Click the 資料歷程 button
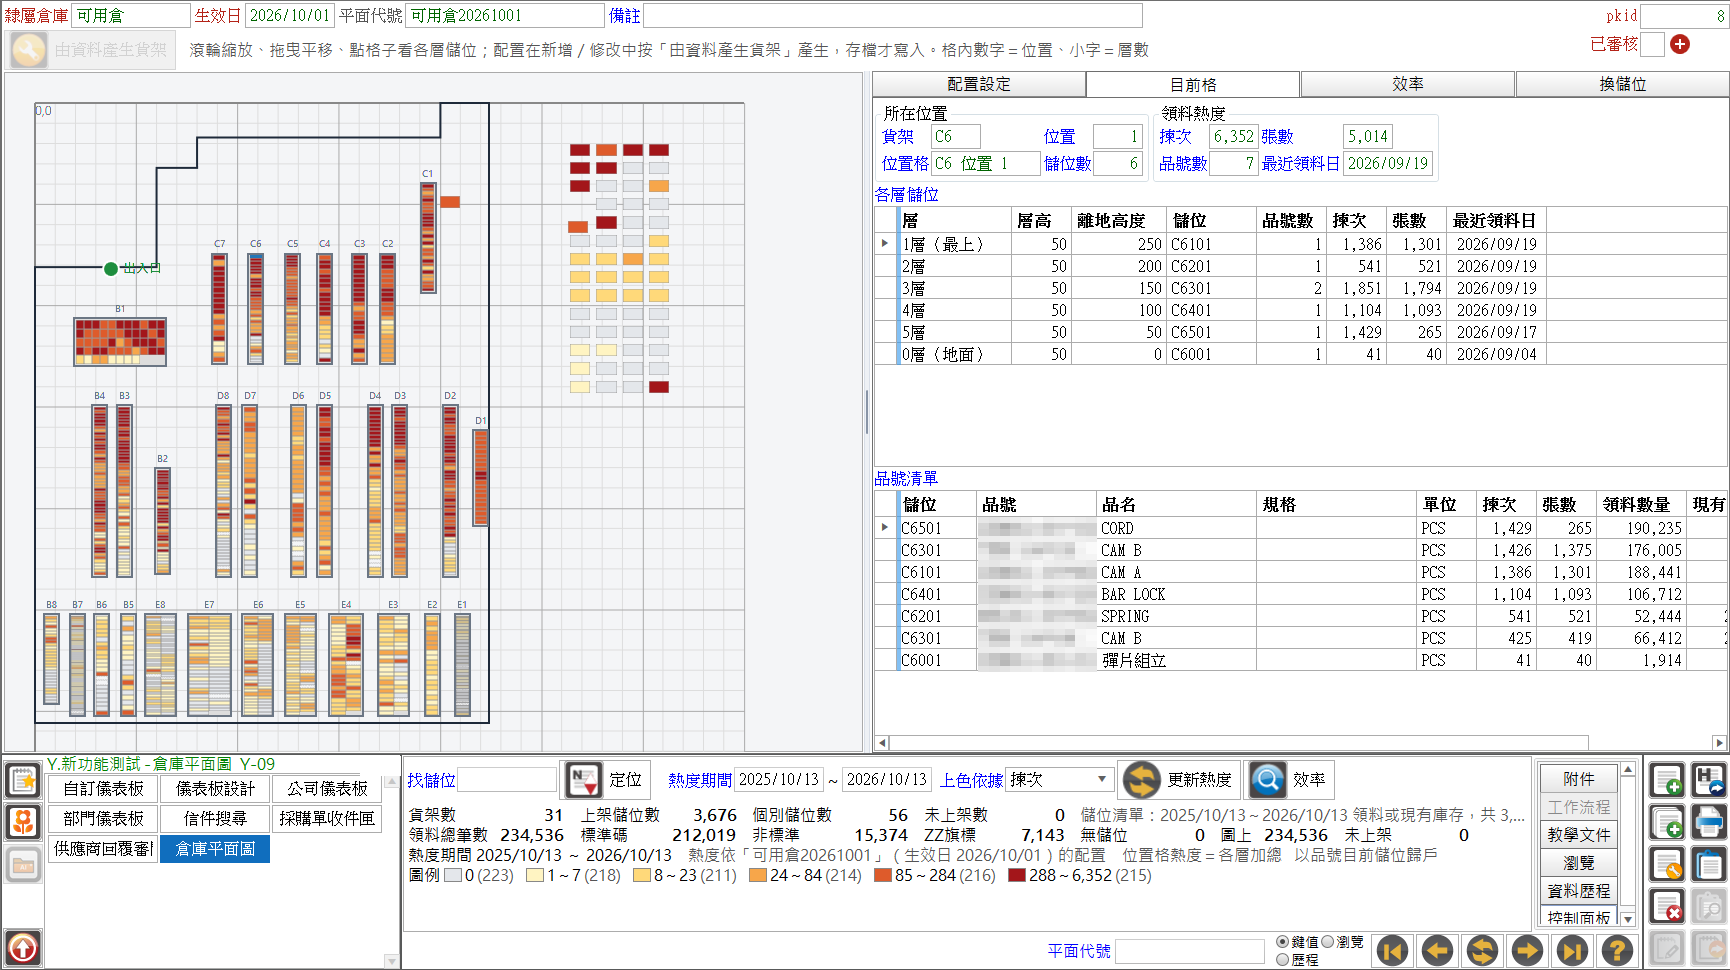 (x=1579, y=891)
